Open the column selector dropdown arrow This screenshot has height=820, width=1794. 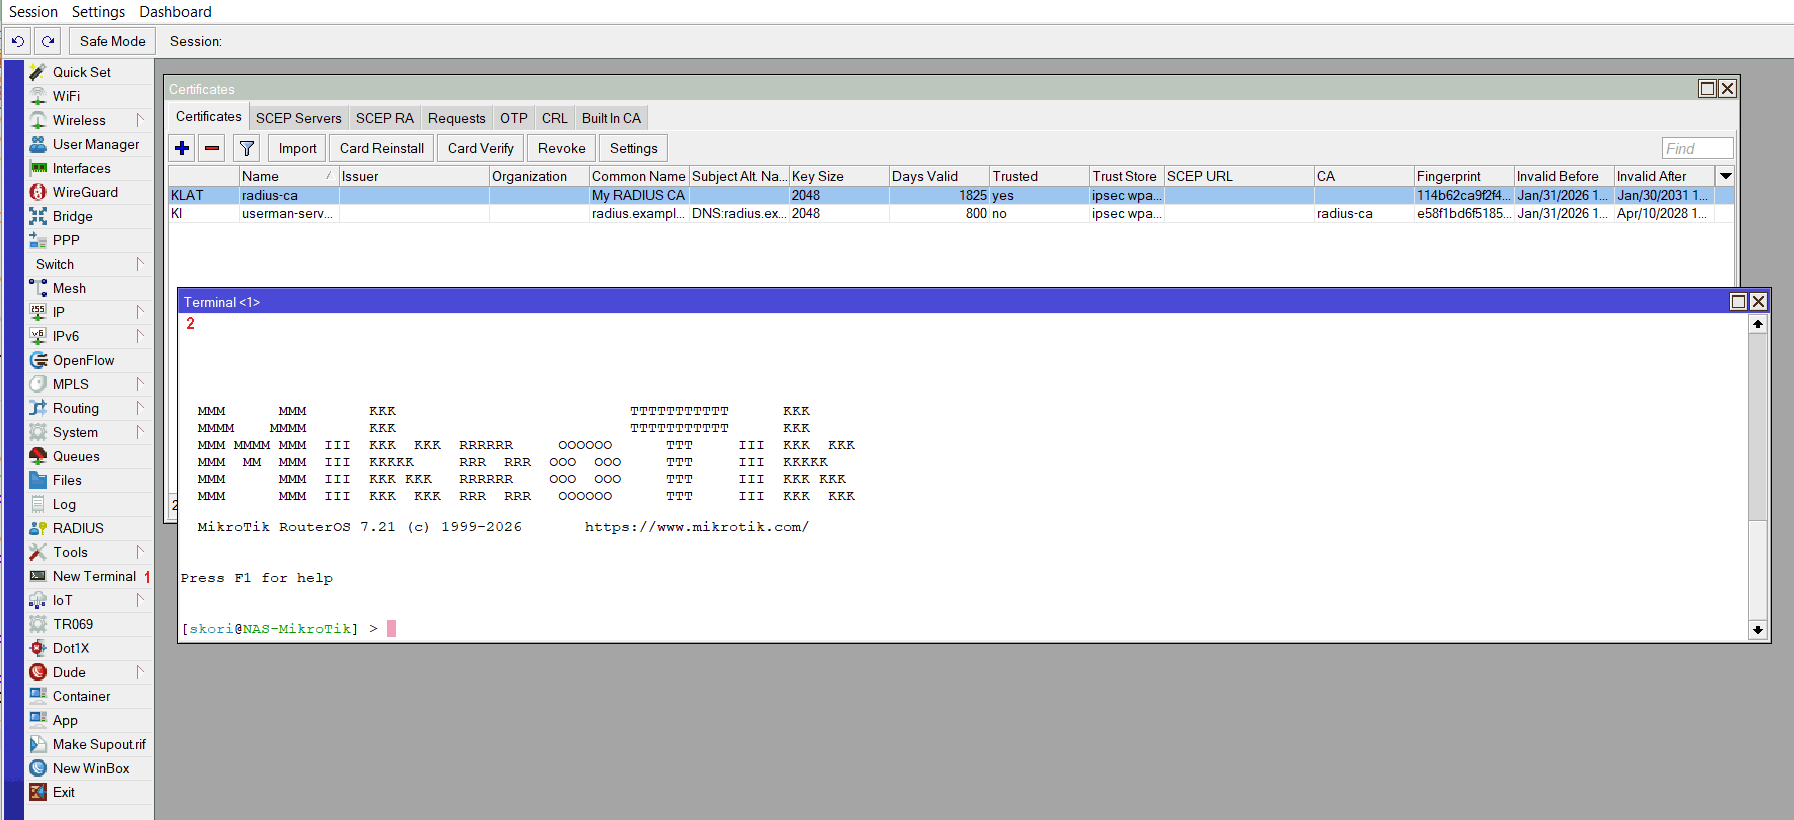pos(1725,176)
